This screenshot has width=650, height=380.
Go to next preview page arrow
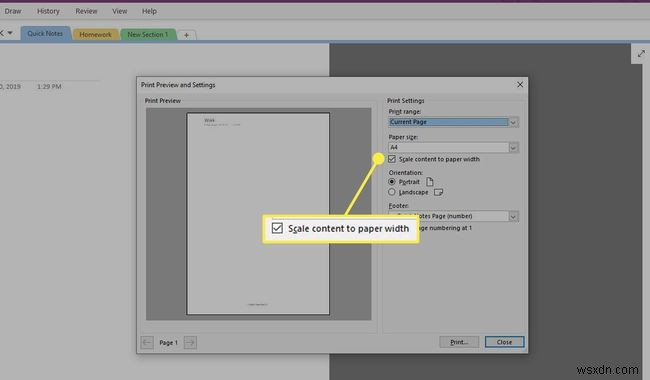(190, 342)
